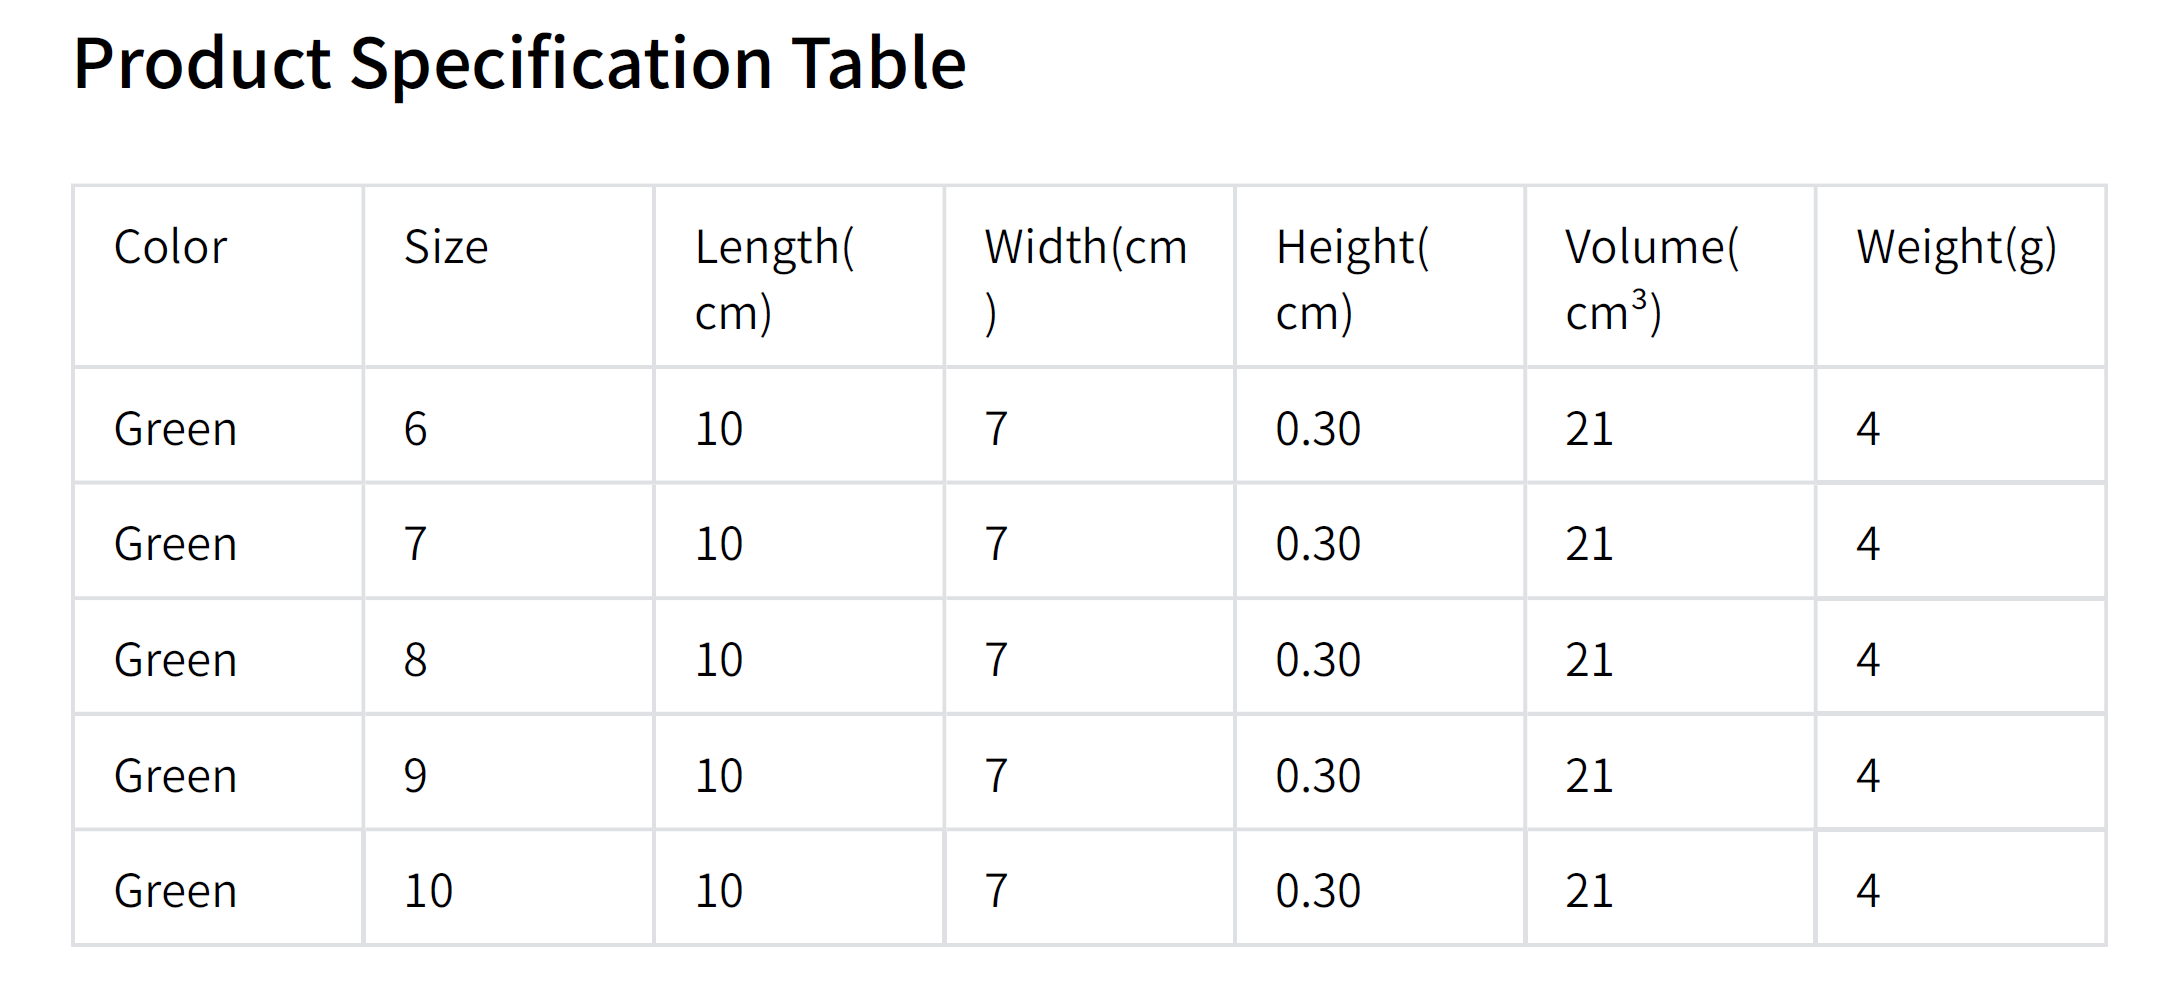Click the Width(cm) column header
The height and width of the screenshot is (990, 2179).
coord(1085,279)
